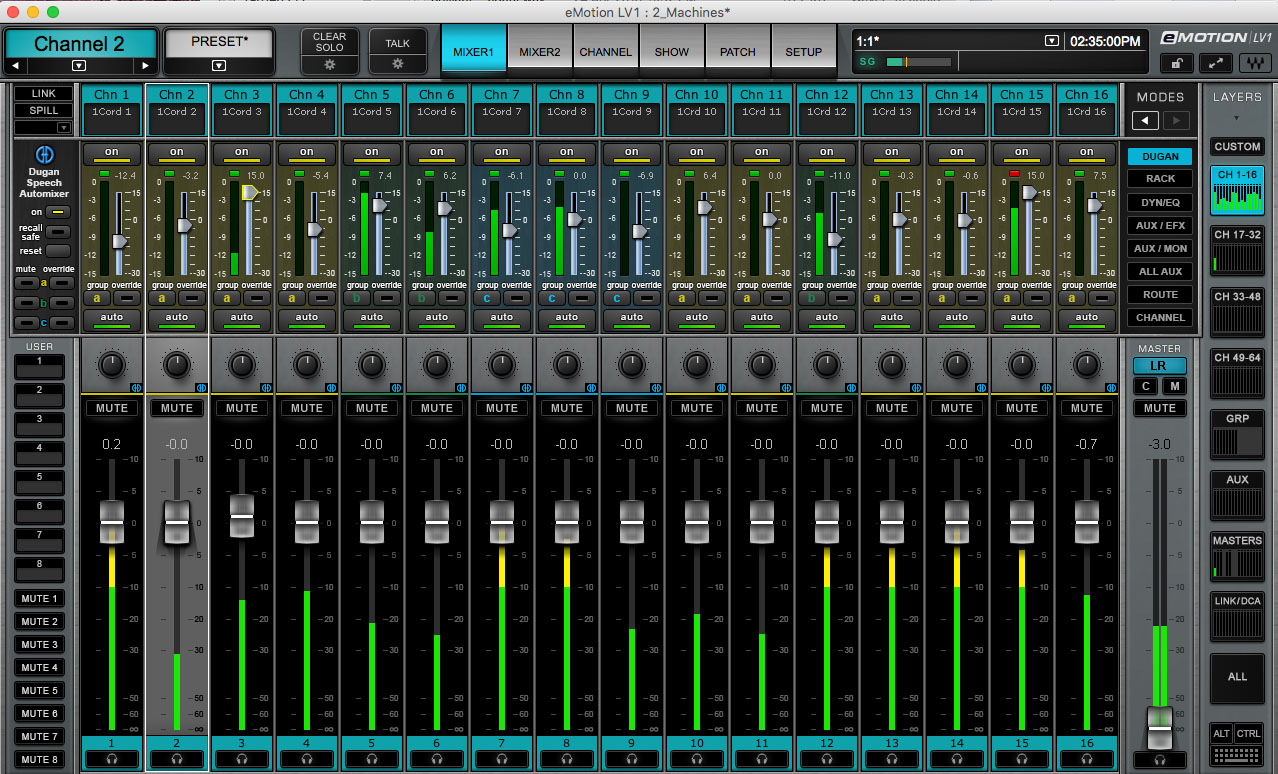Toggle the Dugan 'on' button for Chn 3
Image resolution: width=1278 pixels, height=774 pixels.
242,153
